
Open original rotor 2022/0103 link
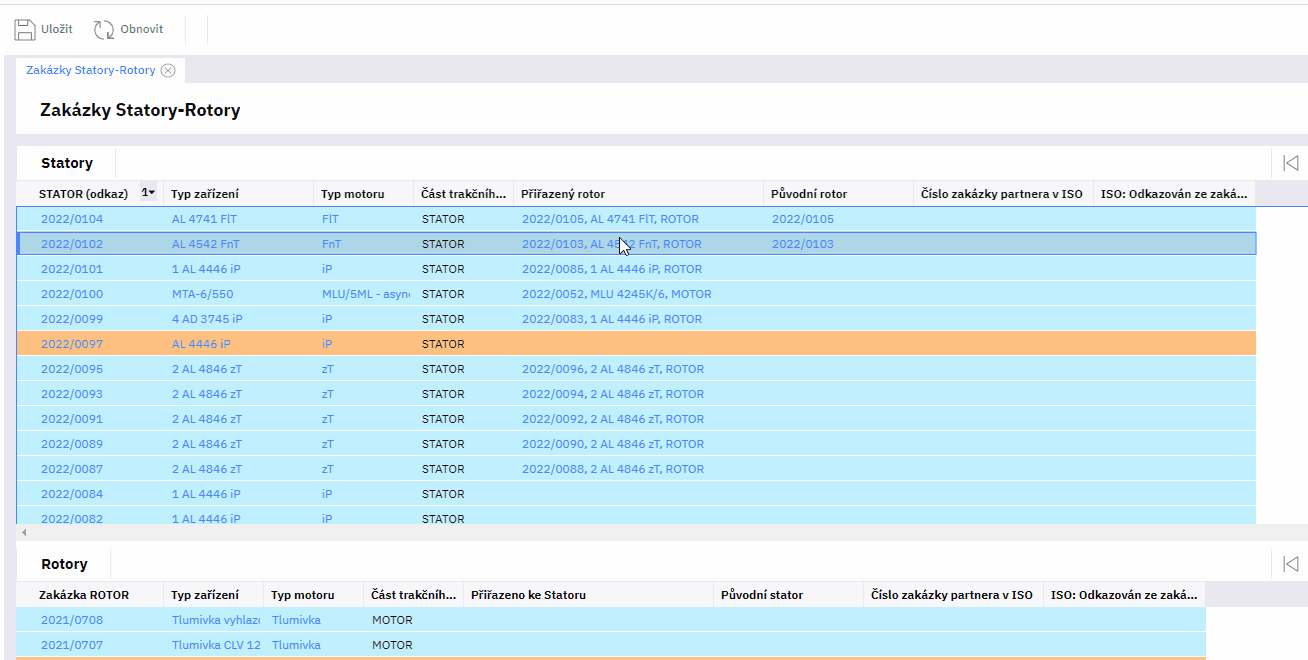802,244
